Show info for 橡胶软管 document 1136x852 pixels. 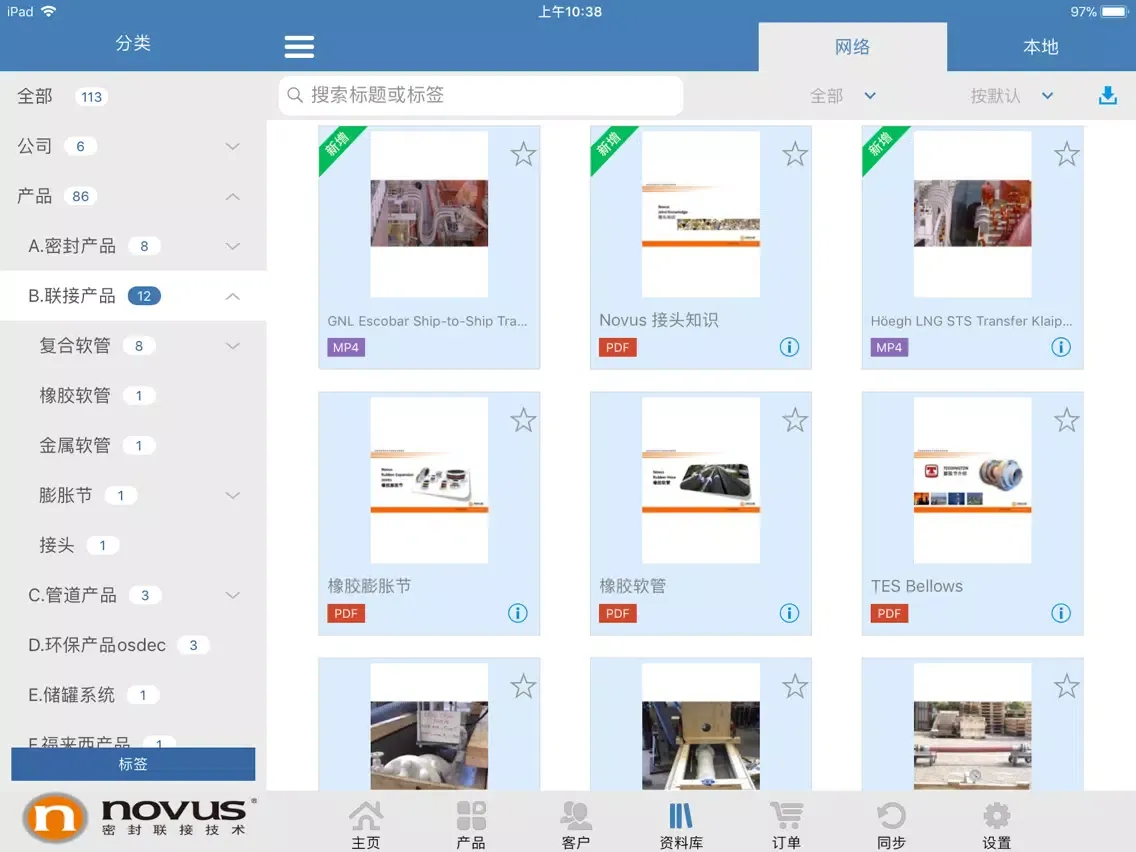coord(789,613)
